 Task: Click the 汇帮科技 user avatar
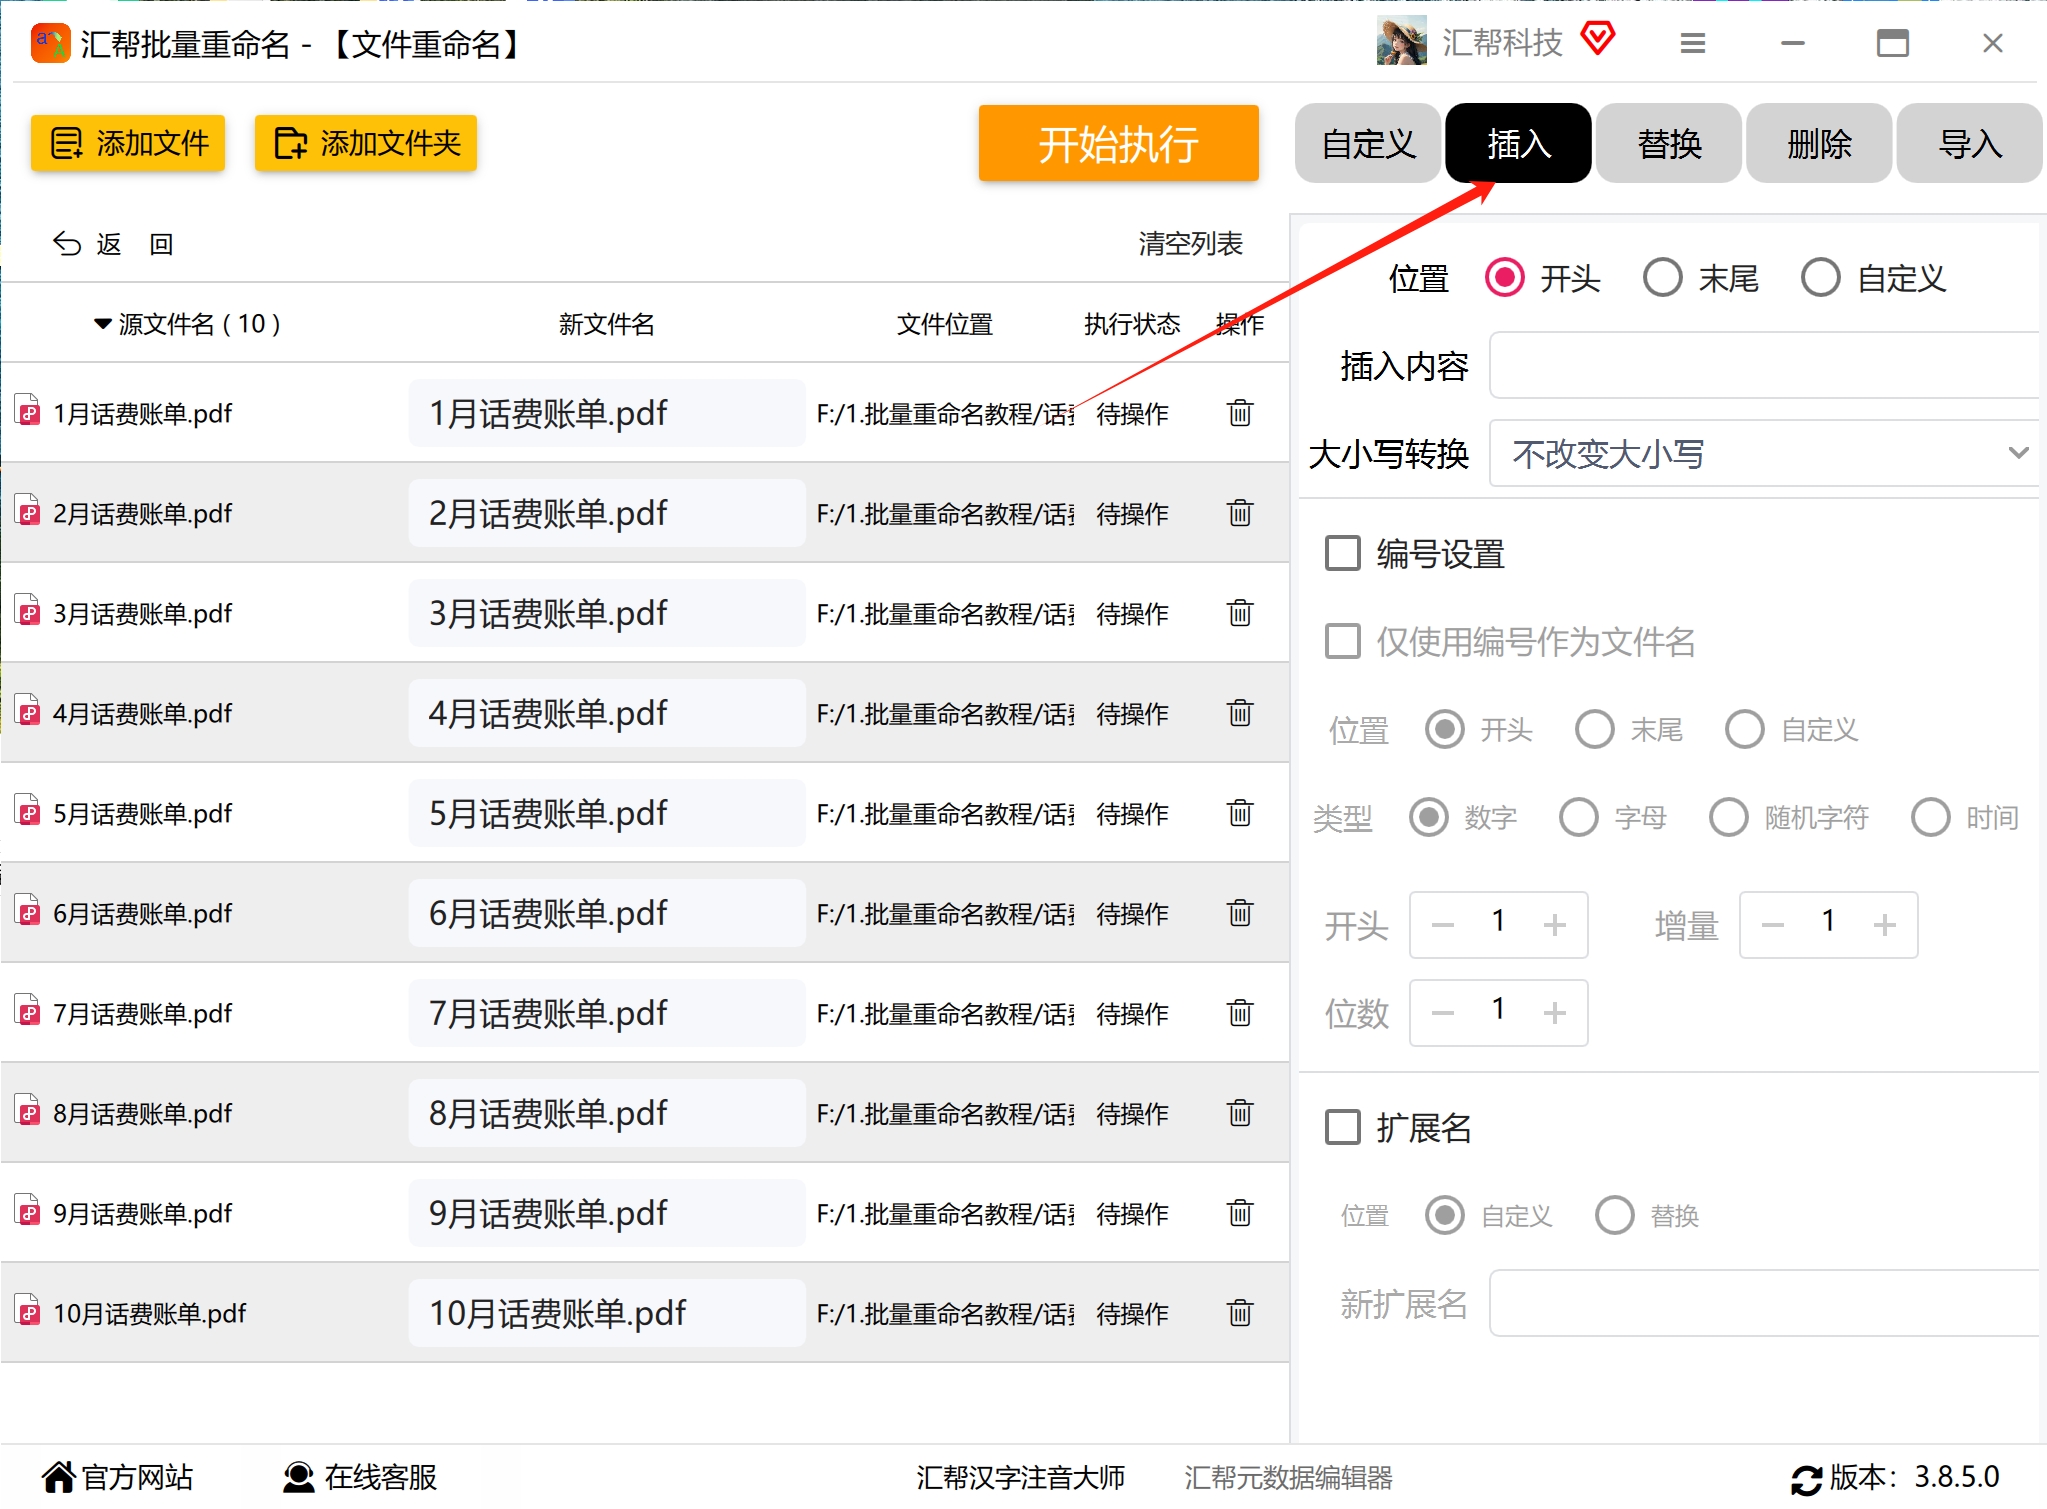point(1401,42)
